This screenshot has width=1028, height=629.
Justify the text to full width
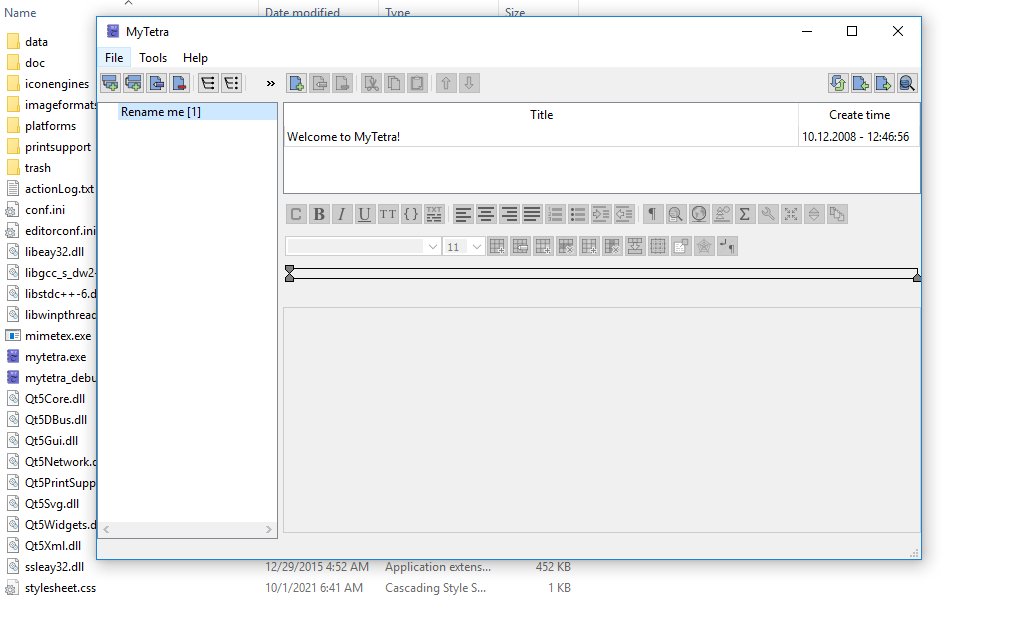coord(532,214)
